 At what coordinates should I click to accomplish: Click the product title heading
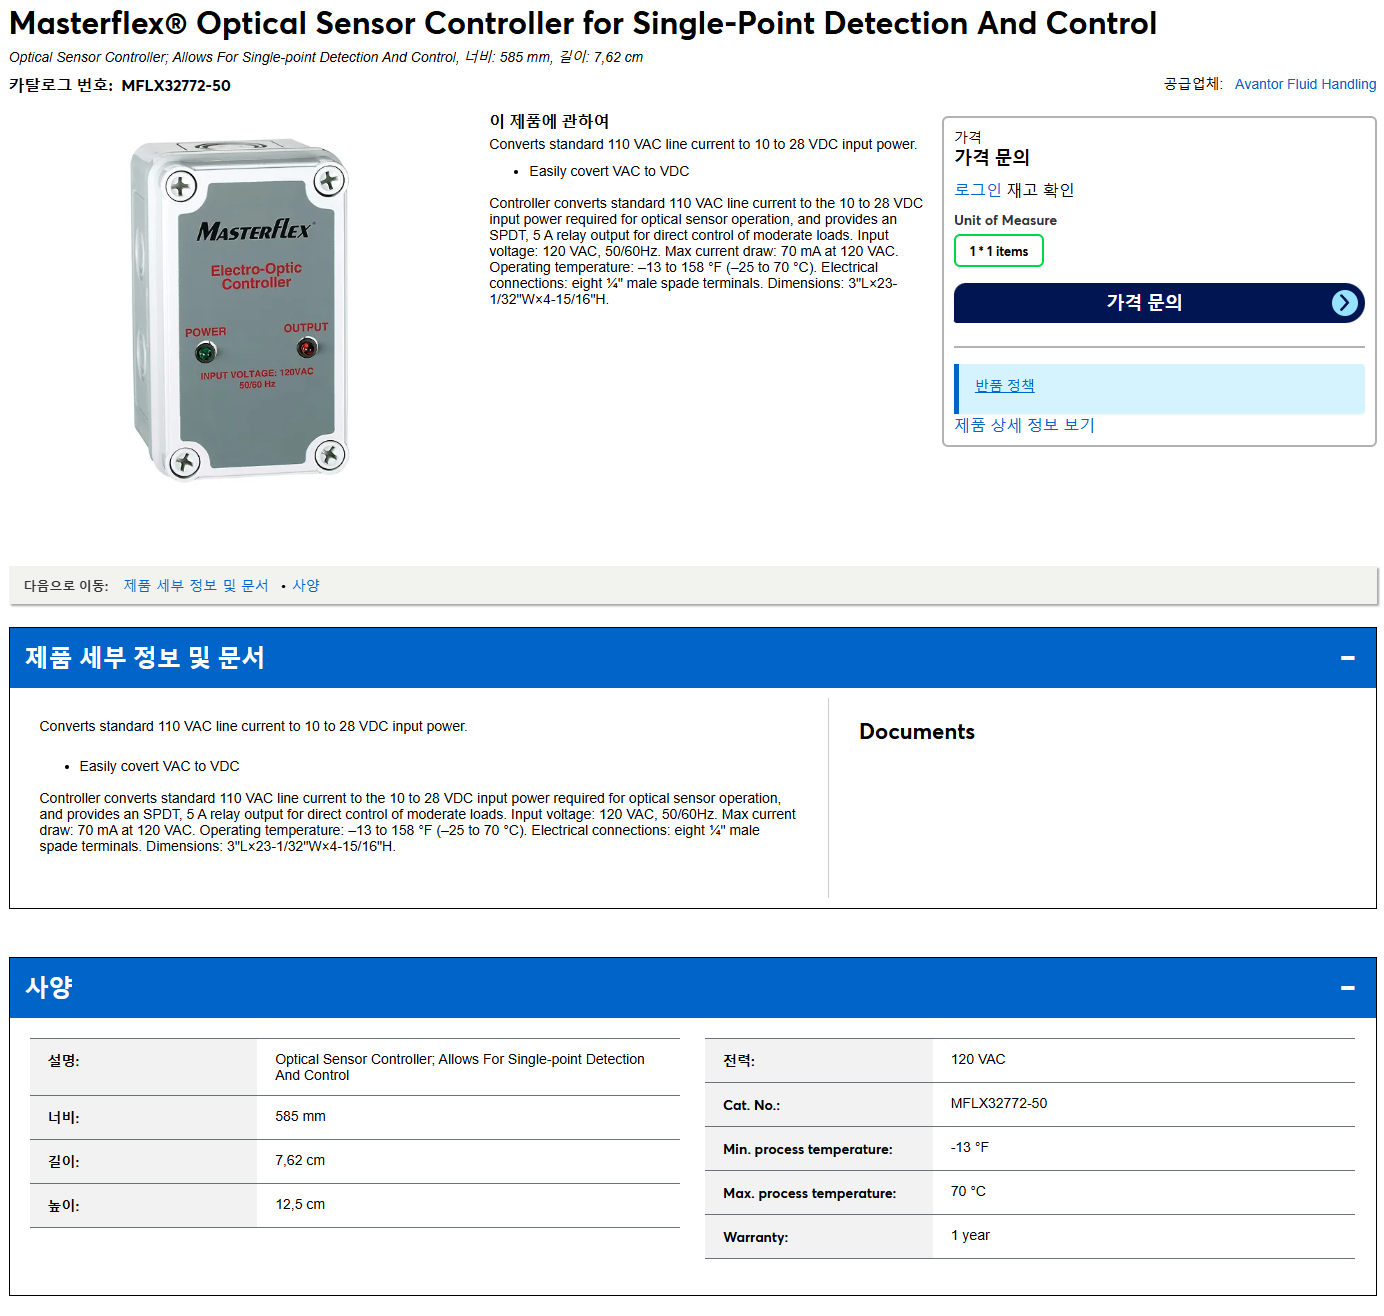(582, 23)
